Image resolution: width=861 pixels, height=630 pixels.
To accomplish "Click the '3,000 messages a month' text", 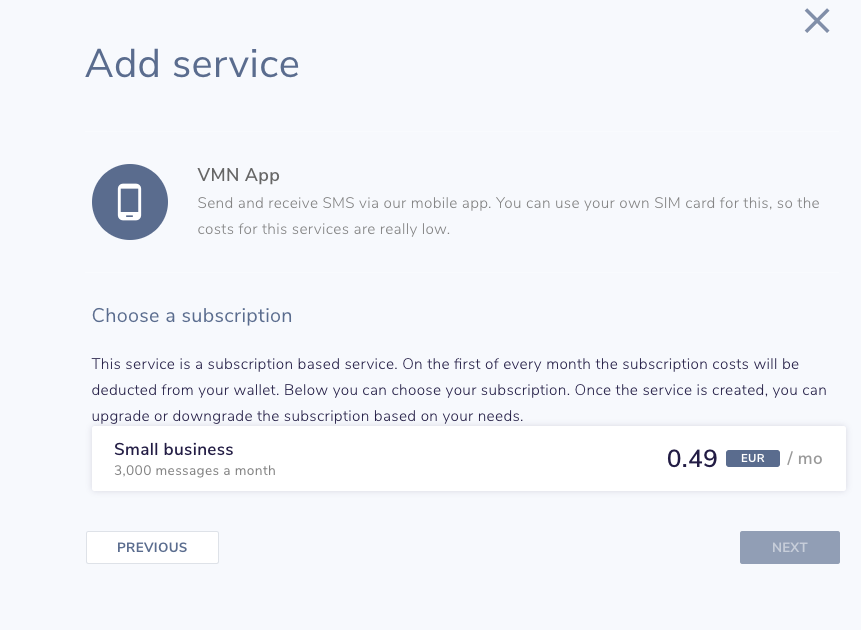I will coord(195,470).
